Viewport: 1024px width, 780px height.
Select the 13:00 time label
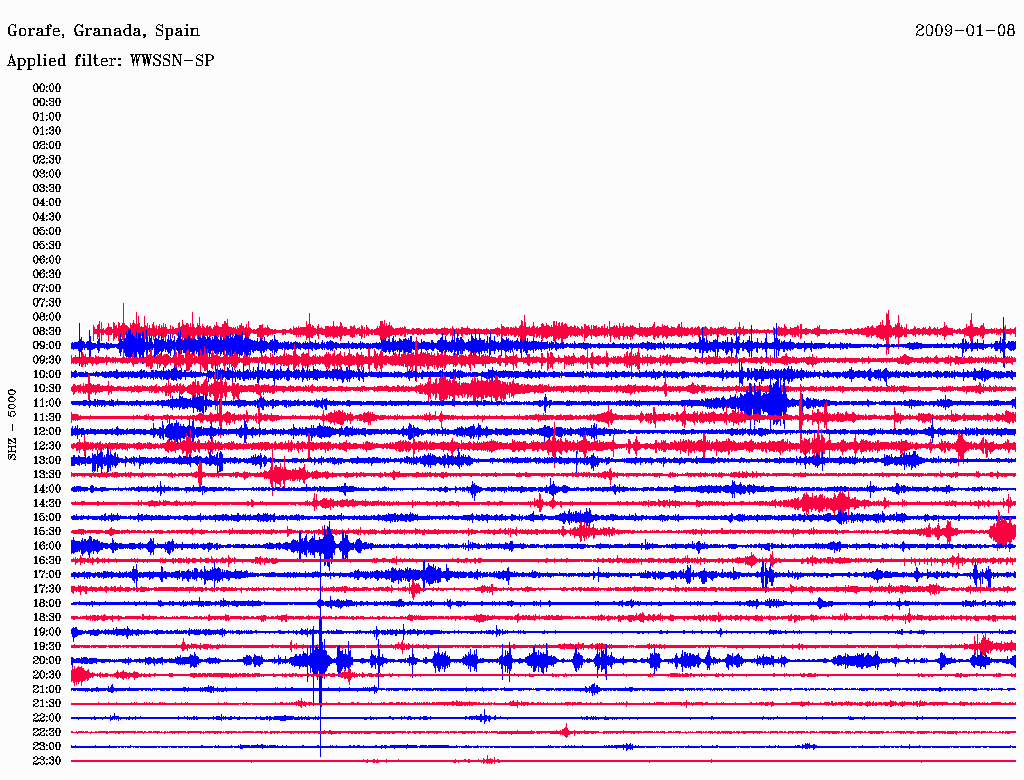point(46,460)
